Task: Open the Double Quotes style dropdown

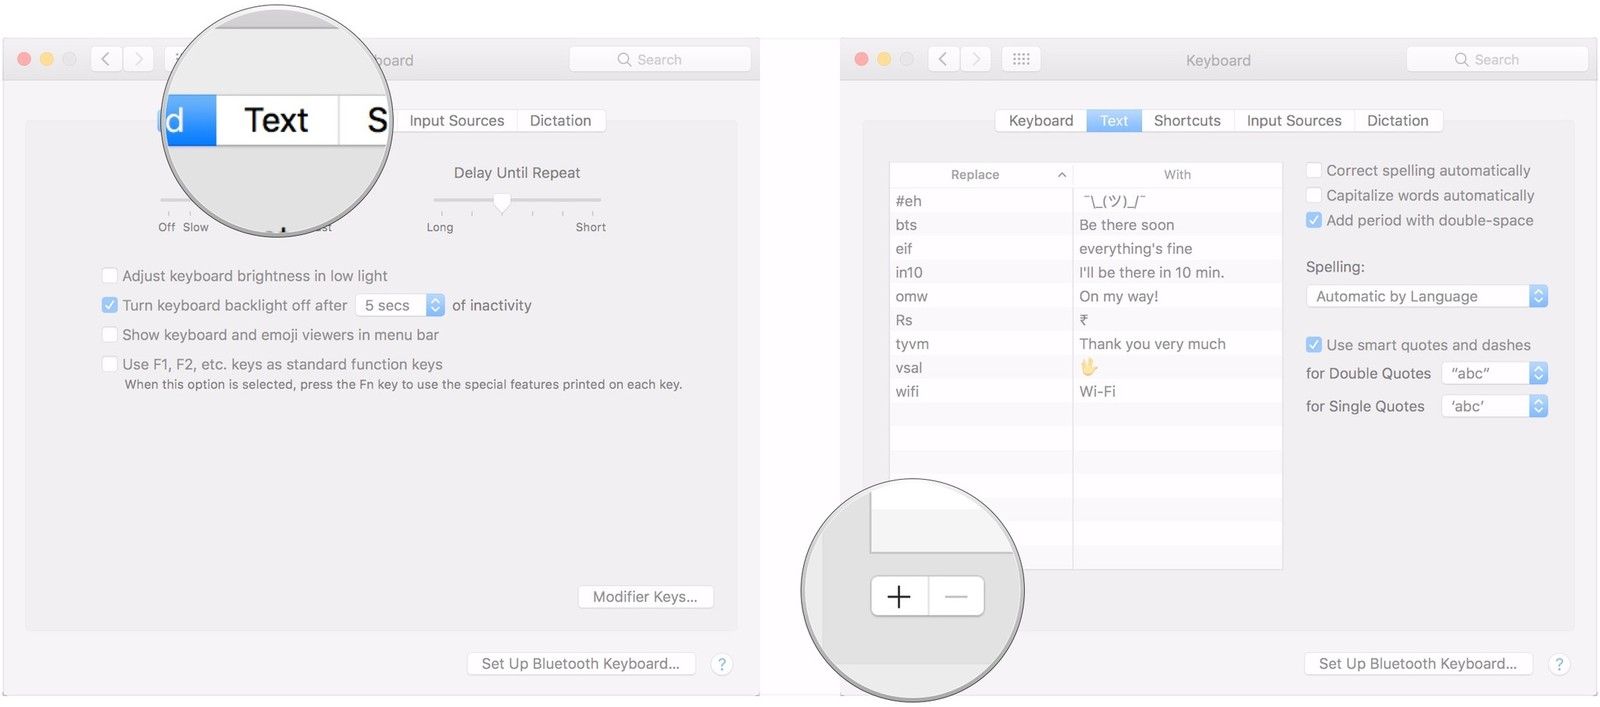Action: (1494, 373)
